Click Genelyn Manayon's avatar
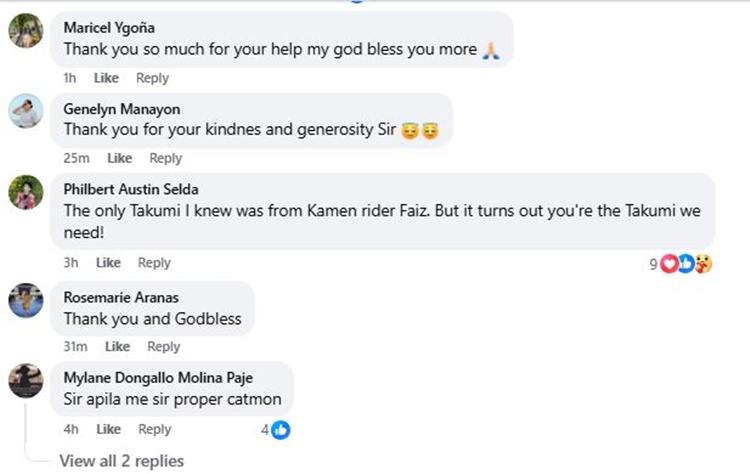This screenshot has width=750, height=474. pos(25,112)
